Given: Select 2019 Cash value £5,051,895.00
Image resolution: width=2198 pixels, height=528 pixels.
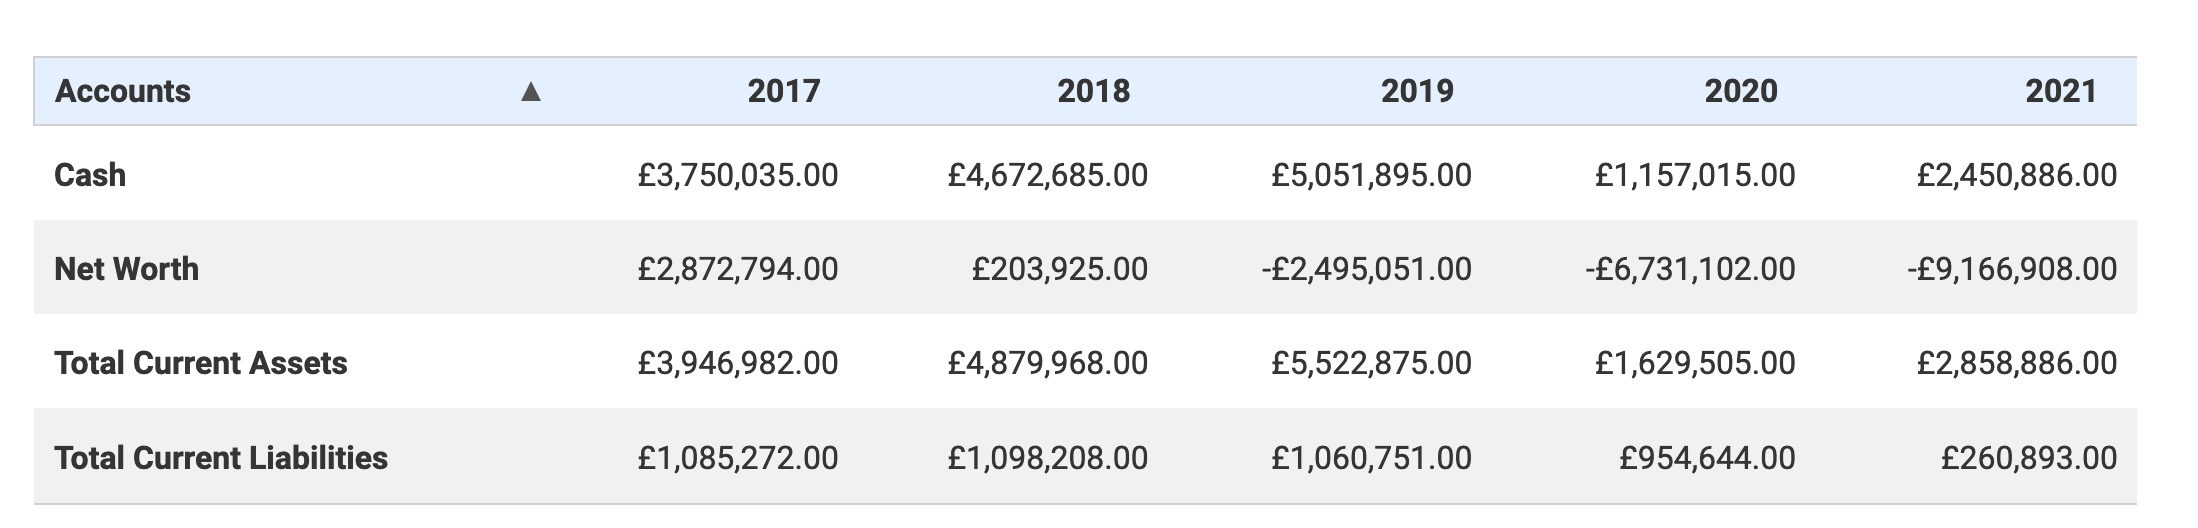Looking at the screenshot, I should tap(1372, 176).
